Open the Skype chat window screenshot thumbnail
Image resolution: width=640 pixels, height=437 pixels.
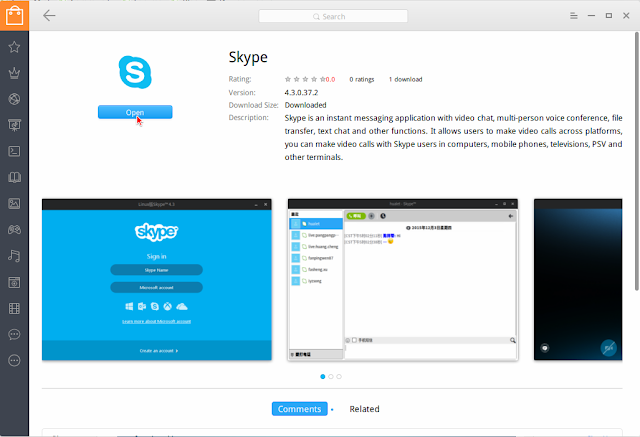tap(403, 280)
